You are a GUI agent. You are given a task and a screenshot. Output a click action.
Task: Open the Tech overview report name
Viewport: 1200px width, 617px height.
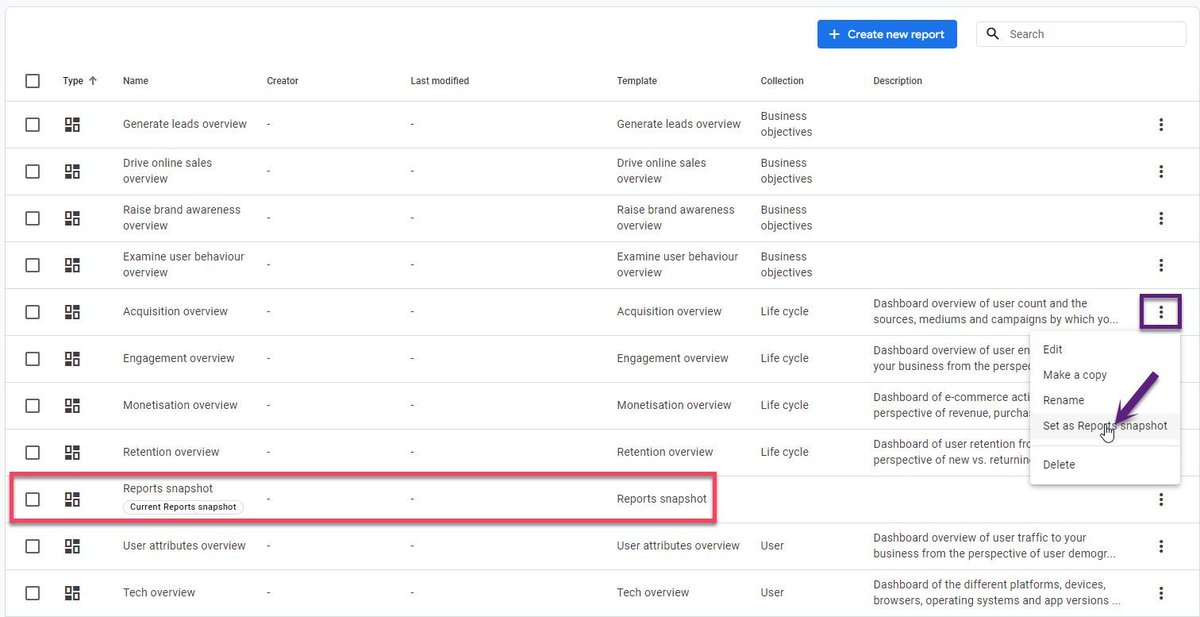159,593
